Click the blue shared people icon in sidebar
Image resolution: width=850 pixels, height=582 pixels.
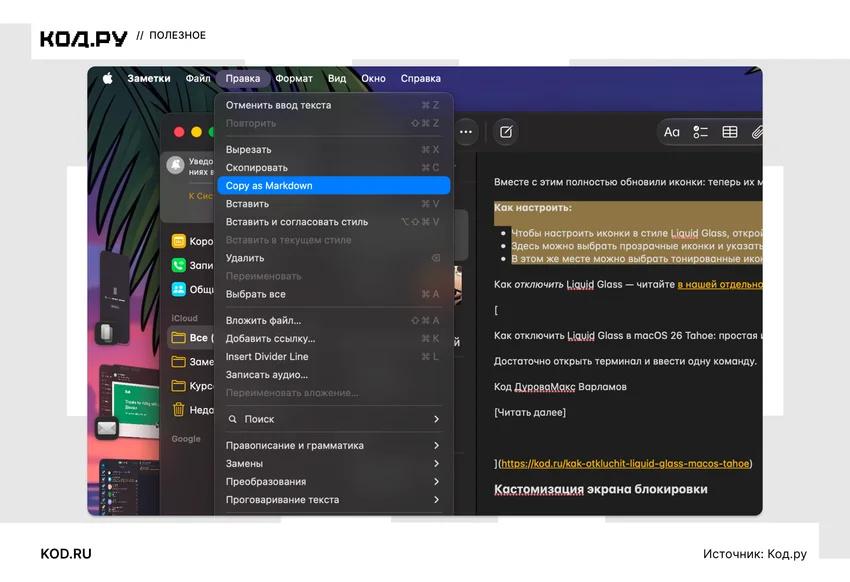pyautogui.click(x=179, y=289)
